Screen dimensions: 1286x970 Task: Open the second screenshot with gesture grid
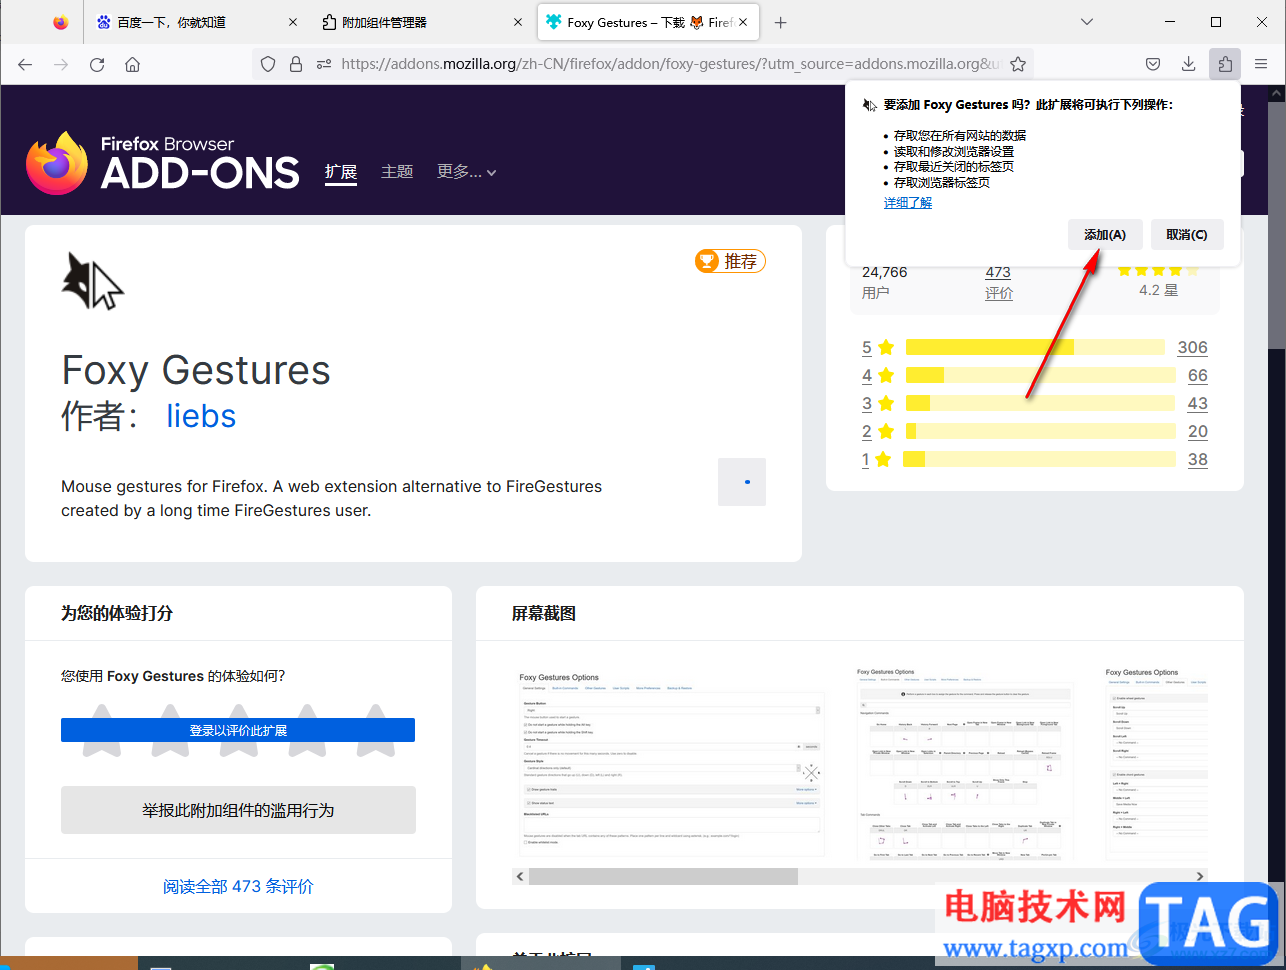[x=963, y=762]
